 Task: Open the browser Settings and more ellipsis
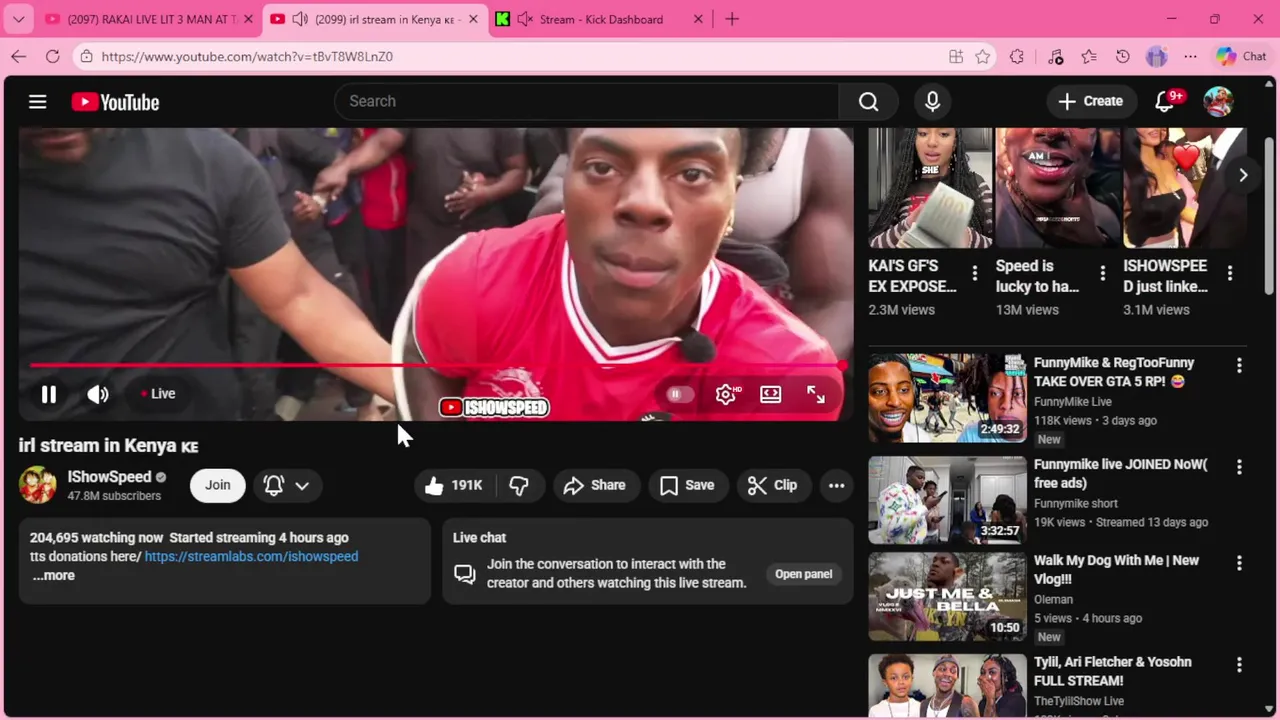coord(1190,56)
